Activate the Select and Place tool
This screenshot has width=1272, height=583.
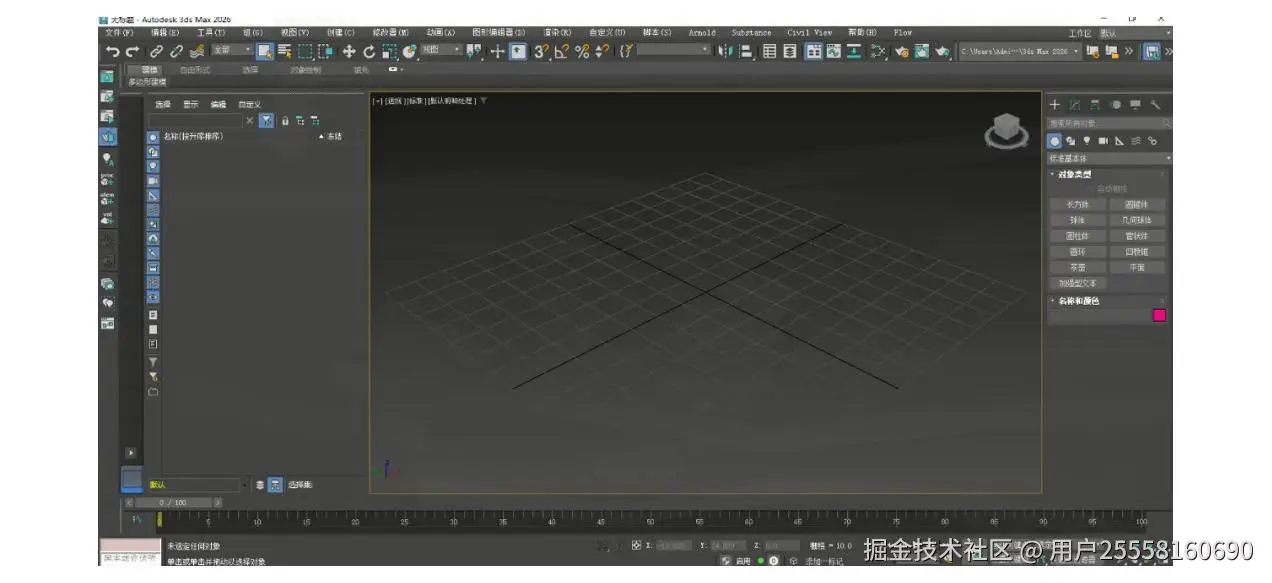(410, 51)
